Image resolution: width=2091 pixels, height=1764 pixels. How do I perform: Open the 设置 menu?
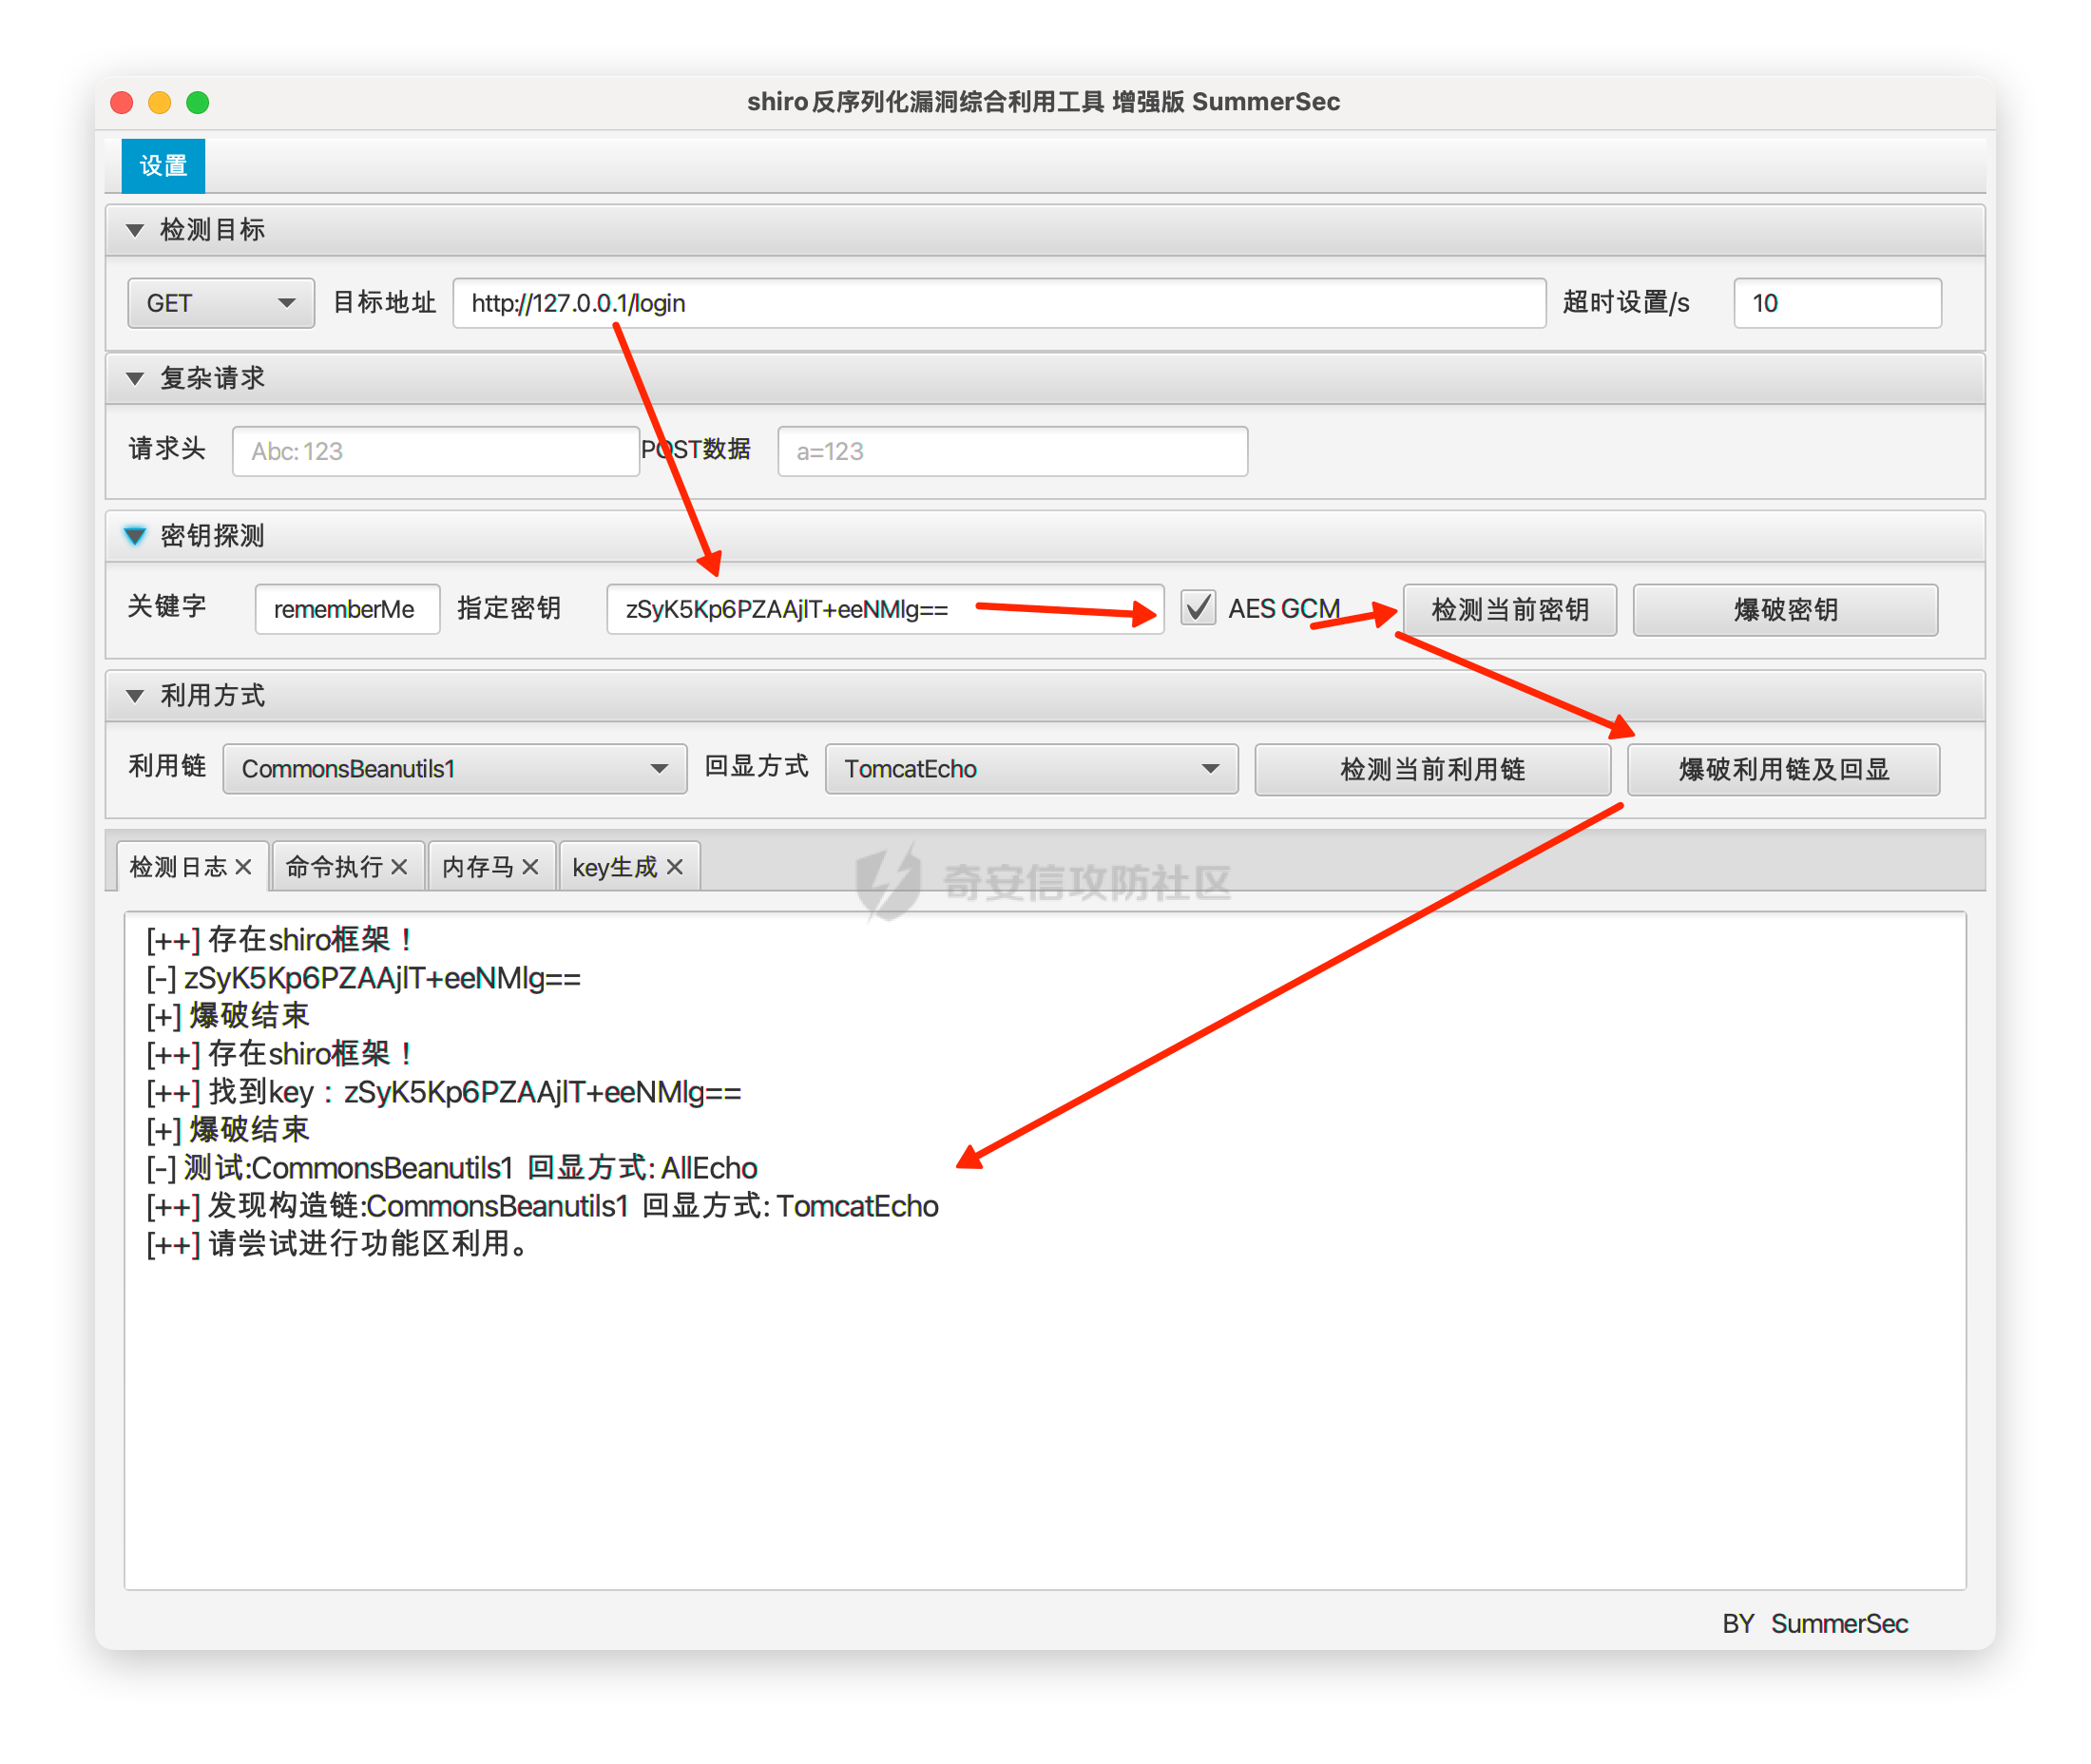[x=163, y=165]
